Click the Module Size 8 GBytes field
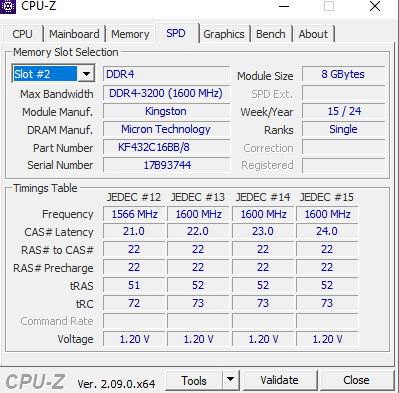Viewport: 399px width, 393px height. tap(344, 74)
